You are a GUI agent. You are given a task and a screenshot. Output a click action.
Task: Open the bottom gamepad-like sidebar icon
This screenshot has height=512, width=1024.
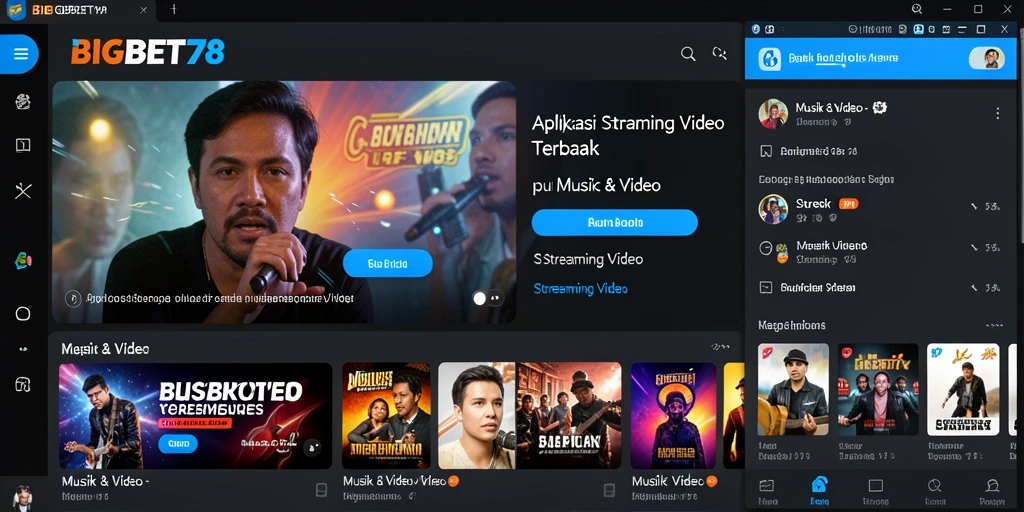23,384
